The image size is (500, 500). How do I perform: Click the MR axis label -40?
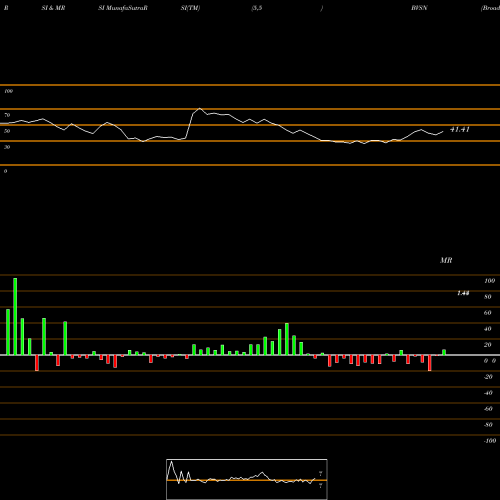click(x=488, y=393)
